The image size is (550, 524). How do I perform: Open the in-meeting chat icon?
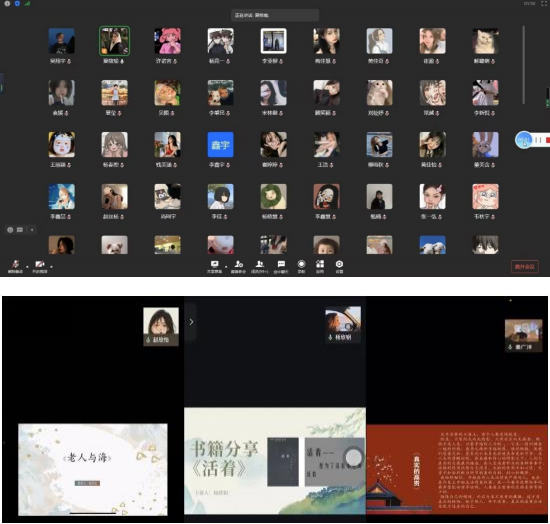click(x=281, y=264)
